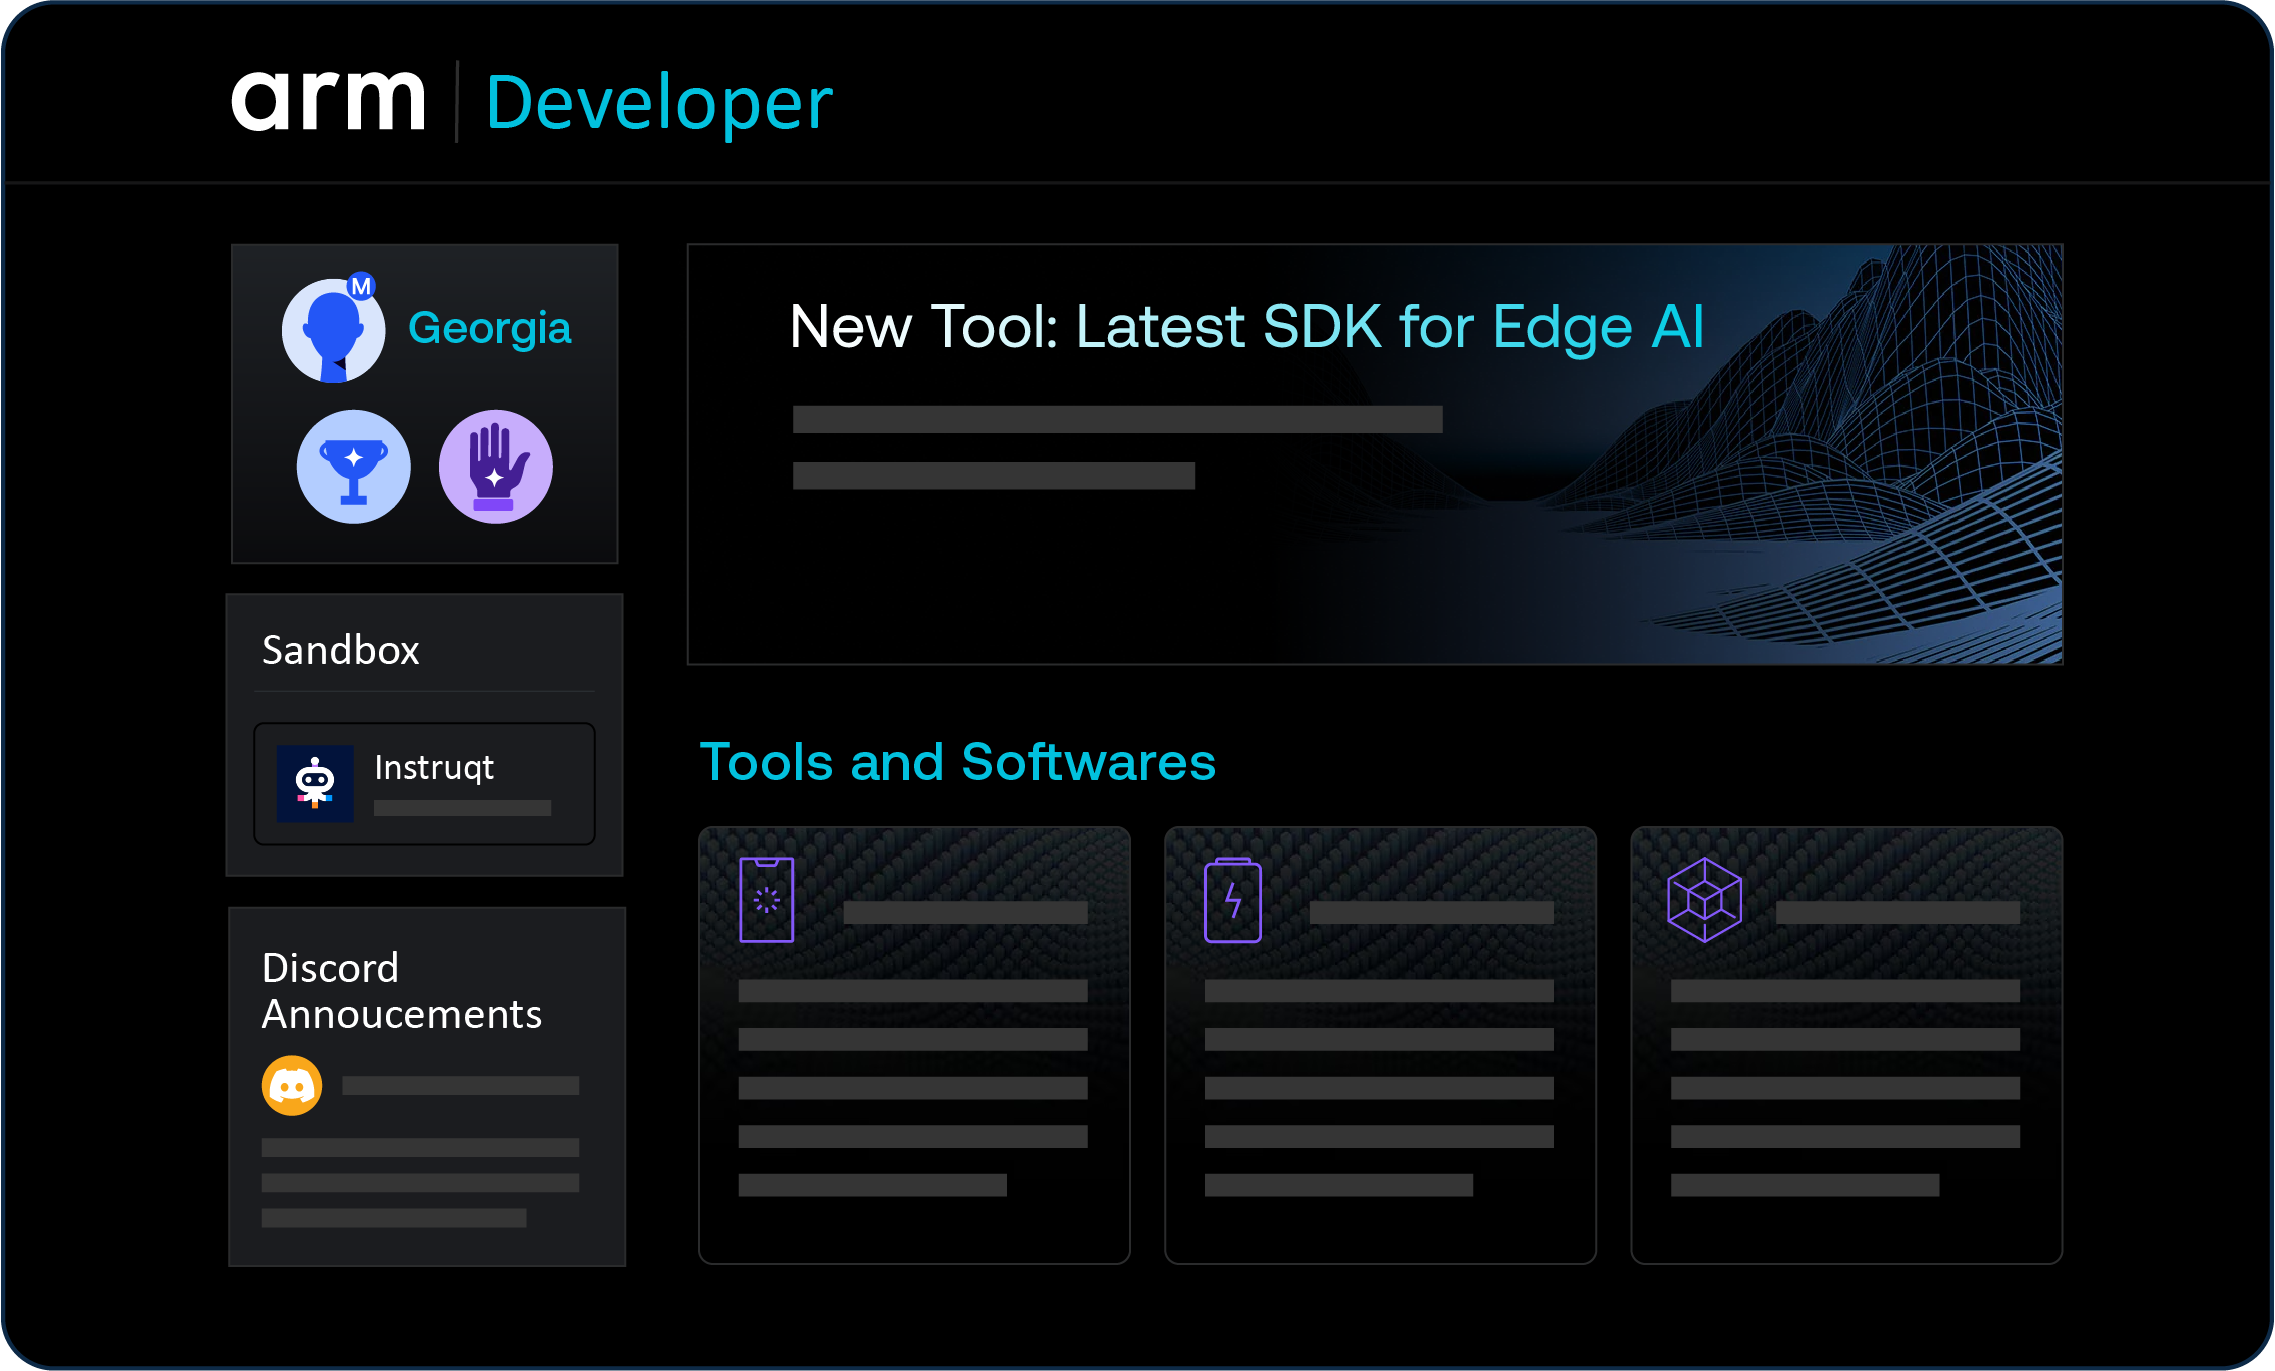Click the battery lightning bolt icon

click(x=1233, y=900)
